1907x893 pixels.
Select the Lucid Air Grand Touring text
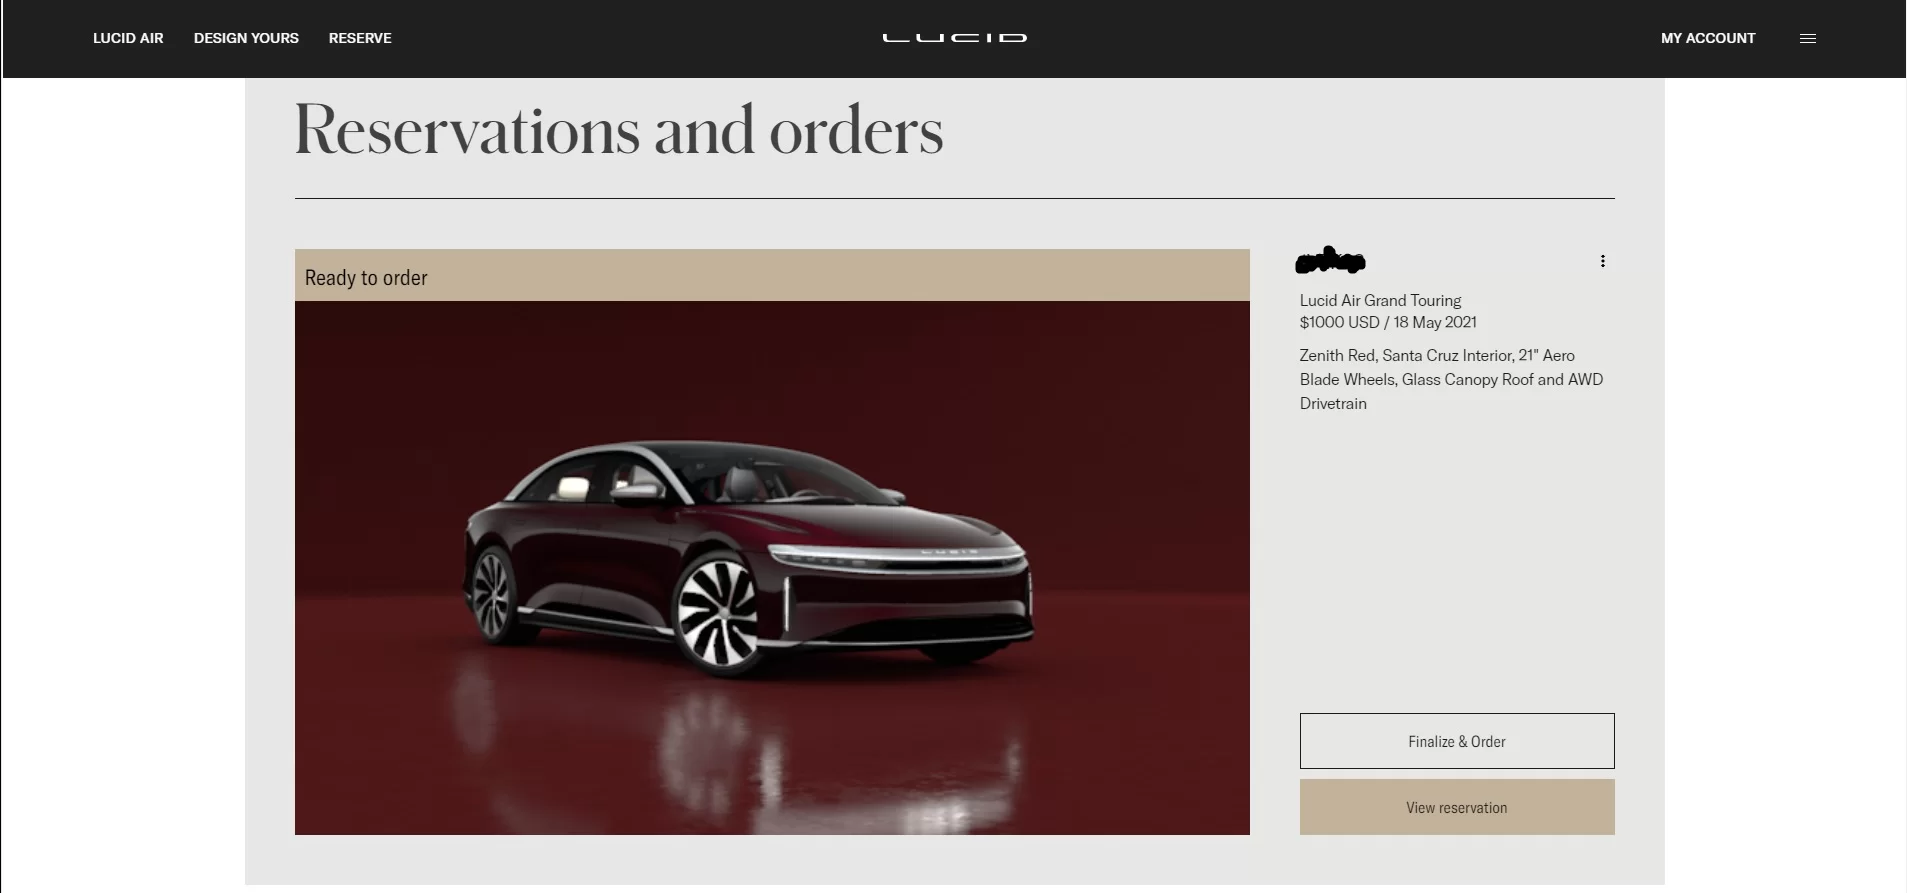(1380, 300)
